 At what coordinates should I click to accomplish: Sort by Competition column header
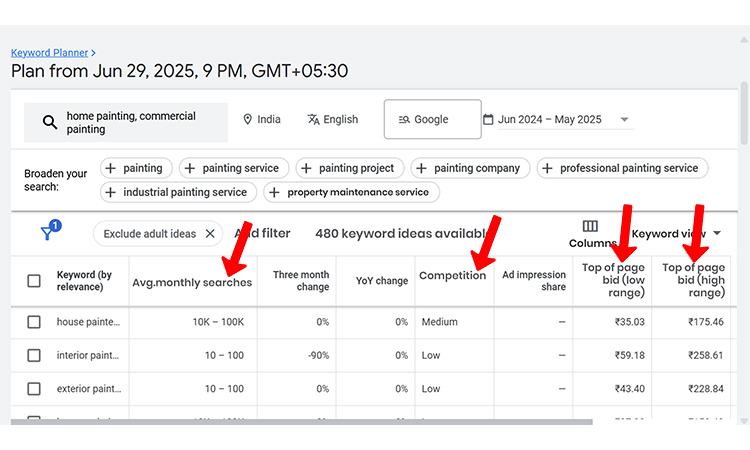click(452, 275)
